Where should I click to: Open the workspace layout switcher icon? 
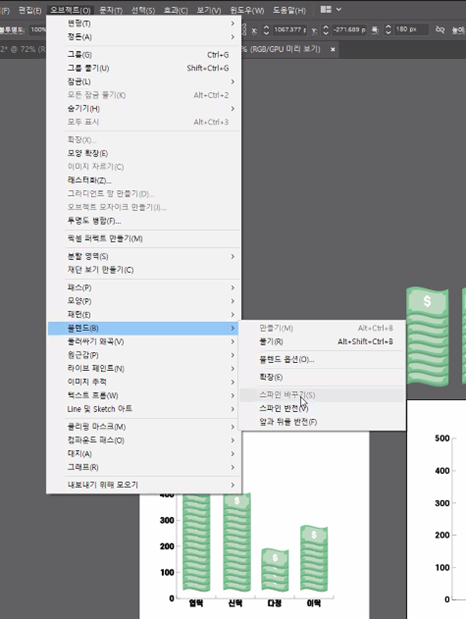pos(326,9)
